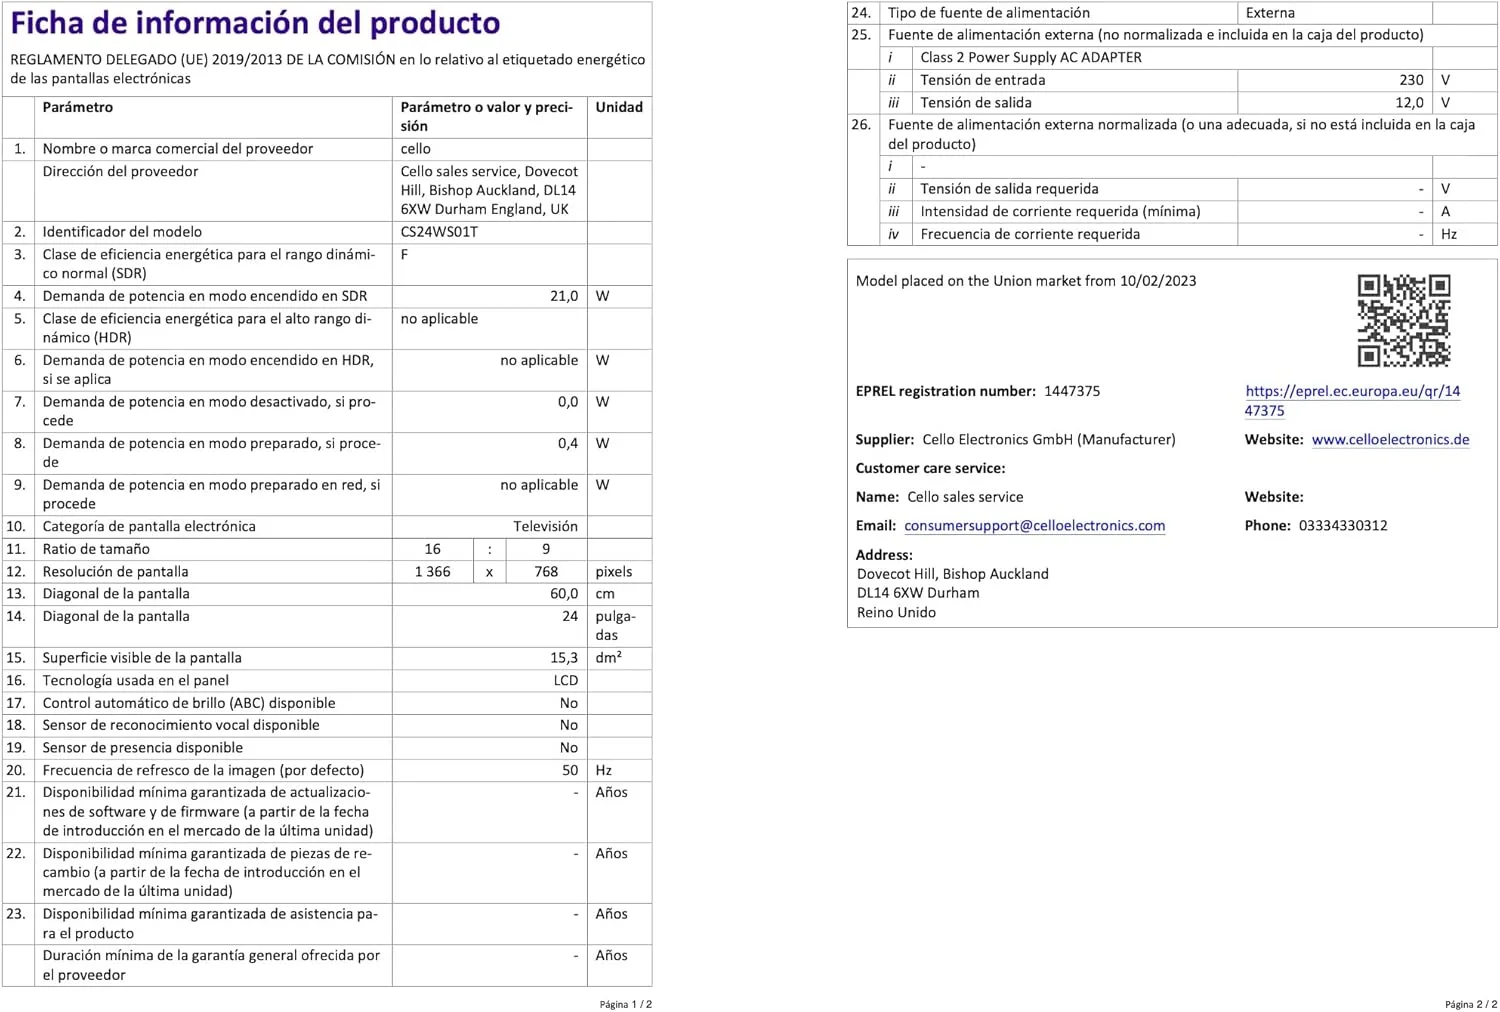Click the supplier 'Cello Electronics GmbH (Manufacturer)' text
This screenshot has height=1012, width=1500.
click(x=1049, y=440)
